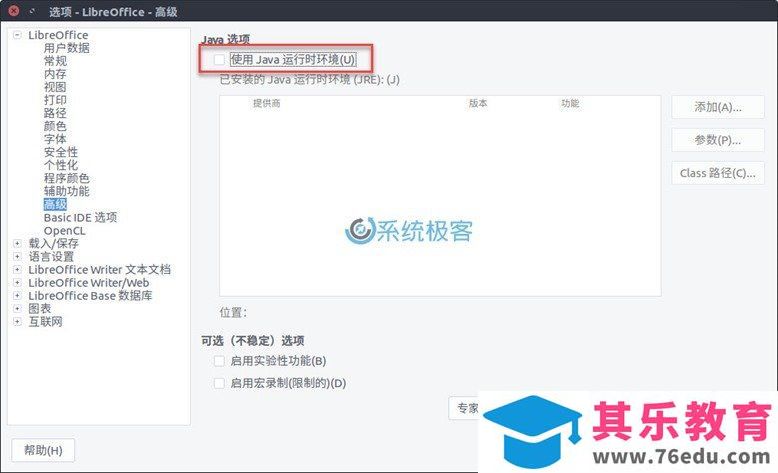The height and width of the screenshot is (473, 778).
Task: Expand the LibreOffice Writer 文本文档 node
Action: click(17, 270)
